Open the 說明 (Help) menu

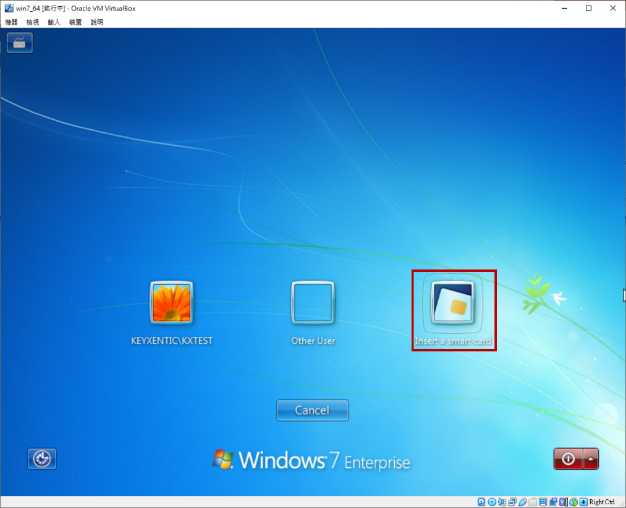[x=97, y=22]
